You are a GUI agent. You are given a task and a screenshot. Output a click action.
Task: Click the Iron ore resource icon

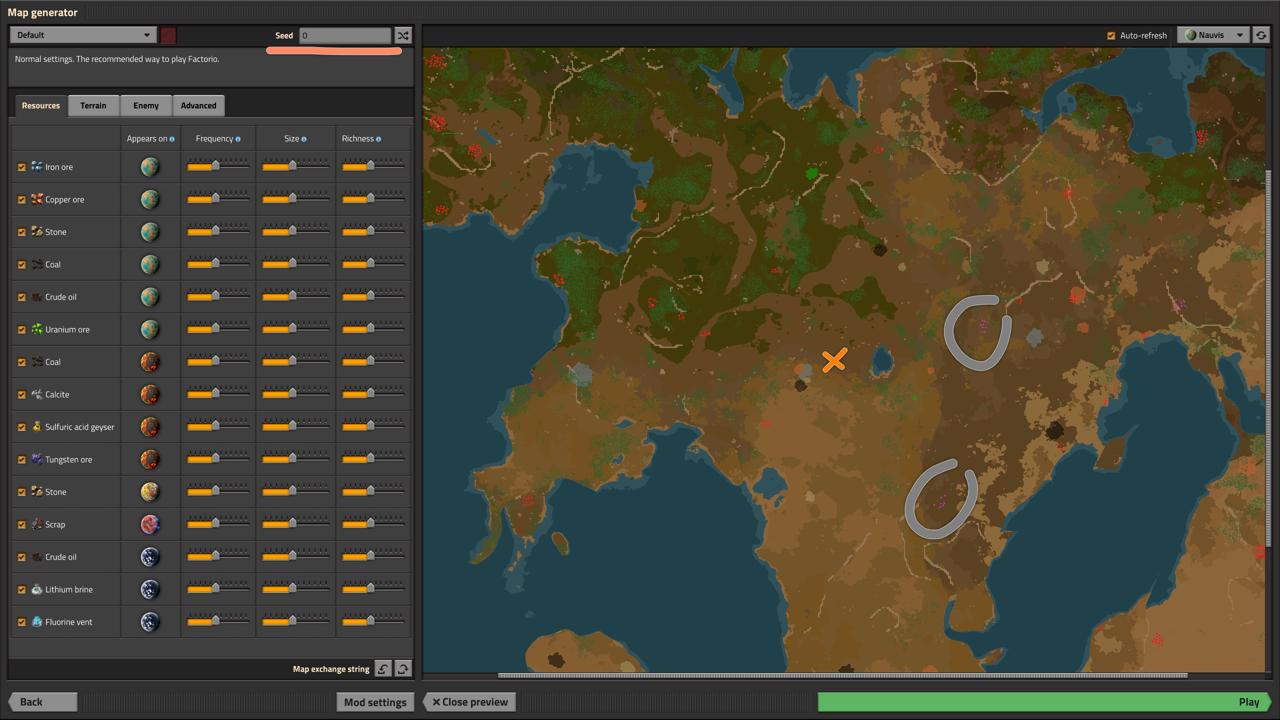point(36,166)
